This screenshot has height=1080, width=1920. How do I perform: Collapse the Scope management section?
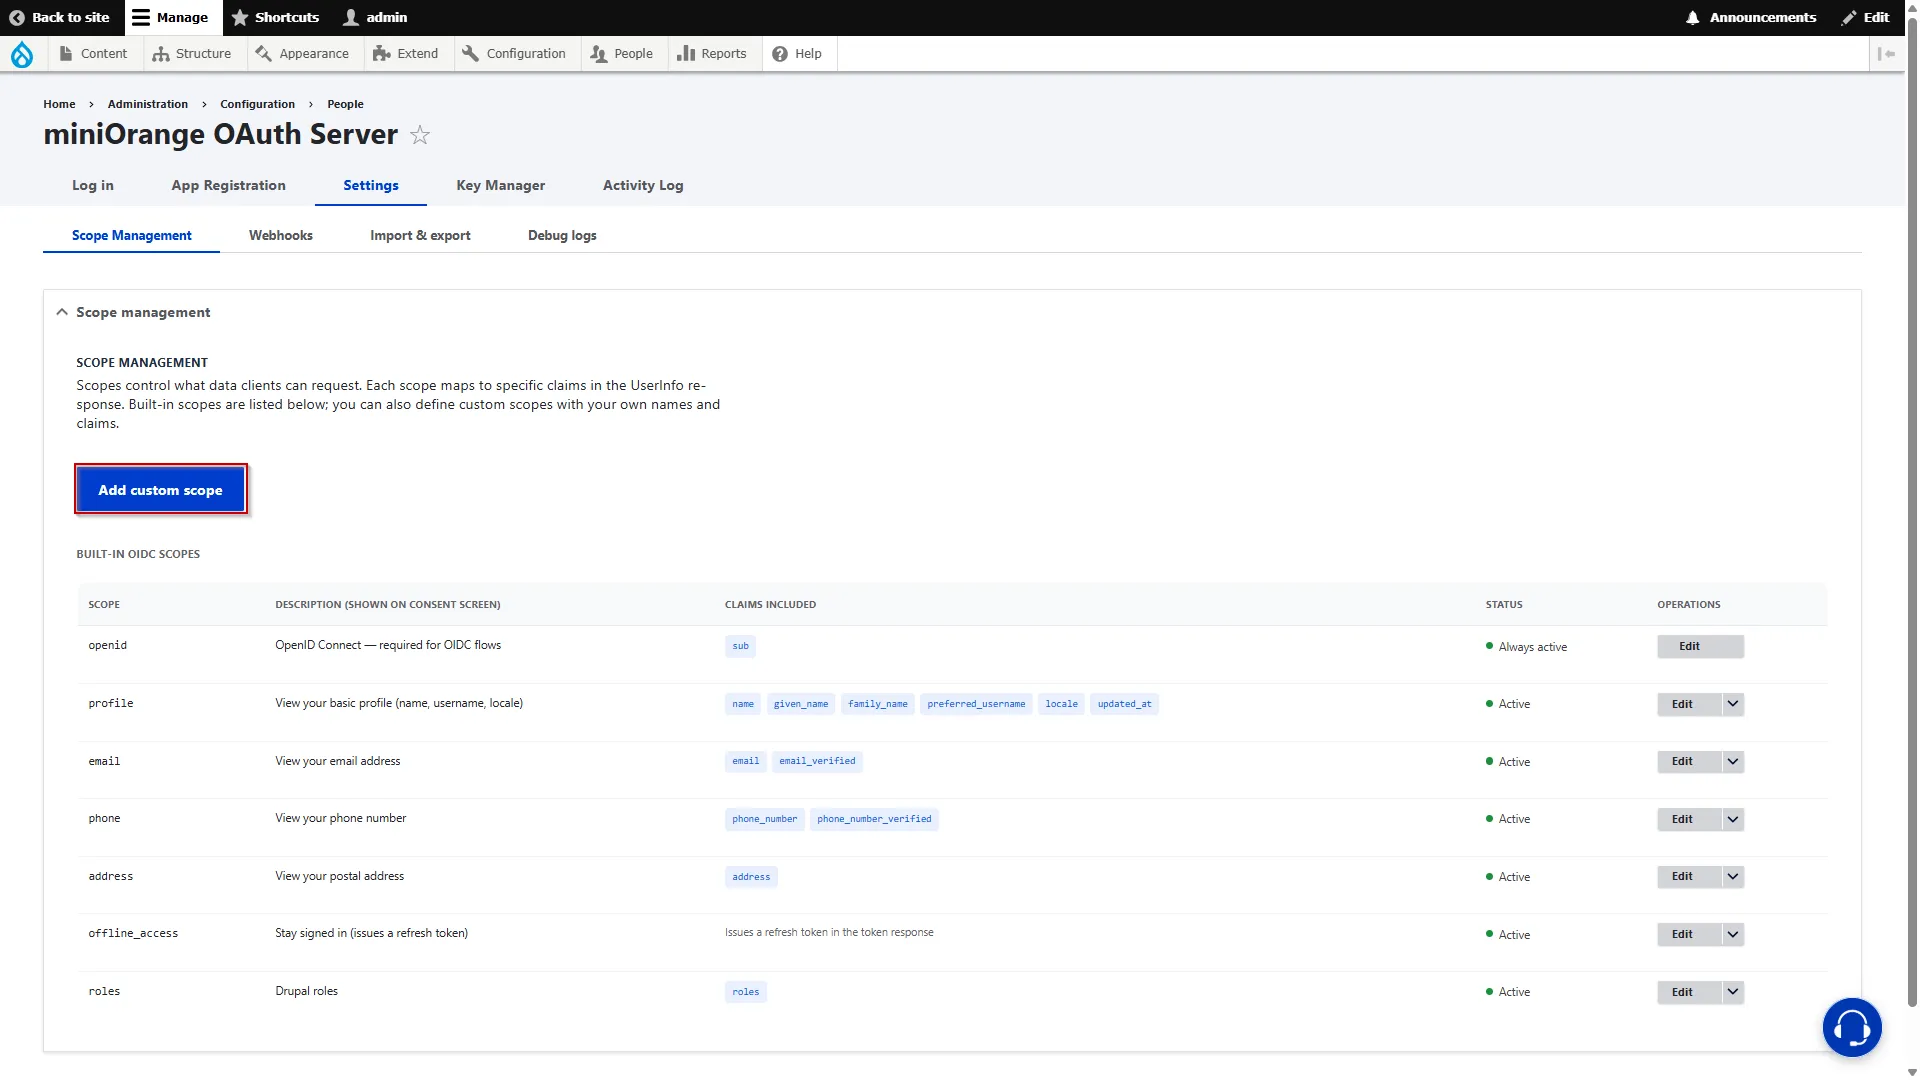coord(133,312)
